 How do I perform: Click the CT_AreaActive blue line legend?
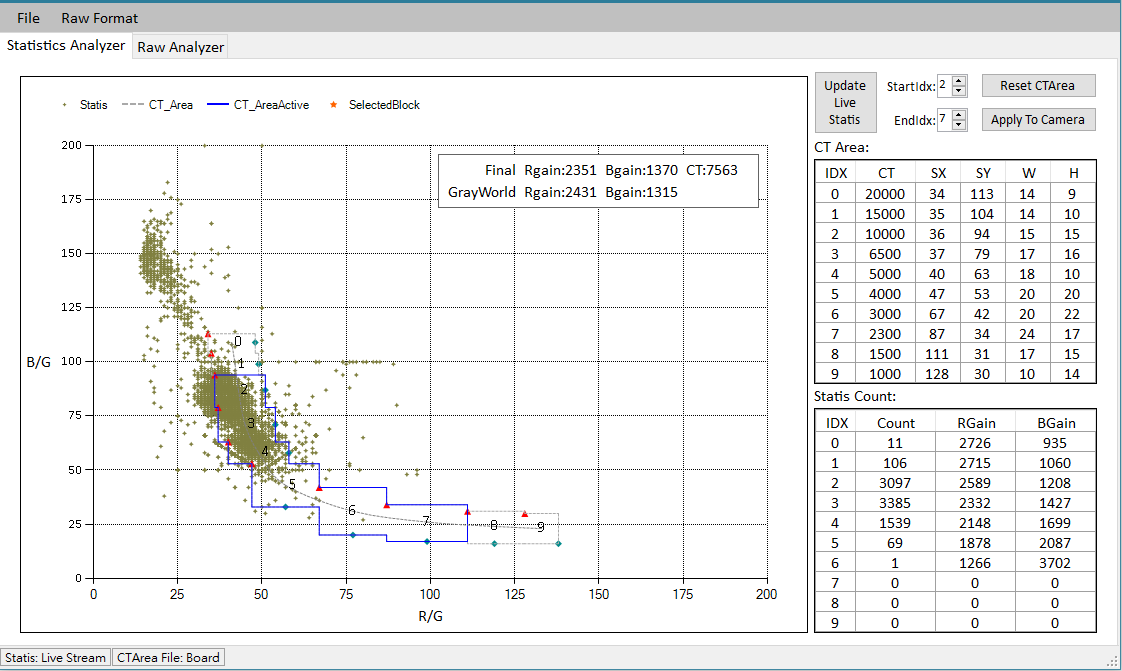click(218, 105)
